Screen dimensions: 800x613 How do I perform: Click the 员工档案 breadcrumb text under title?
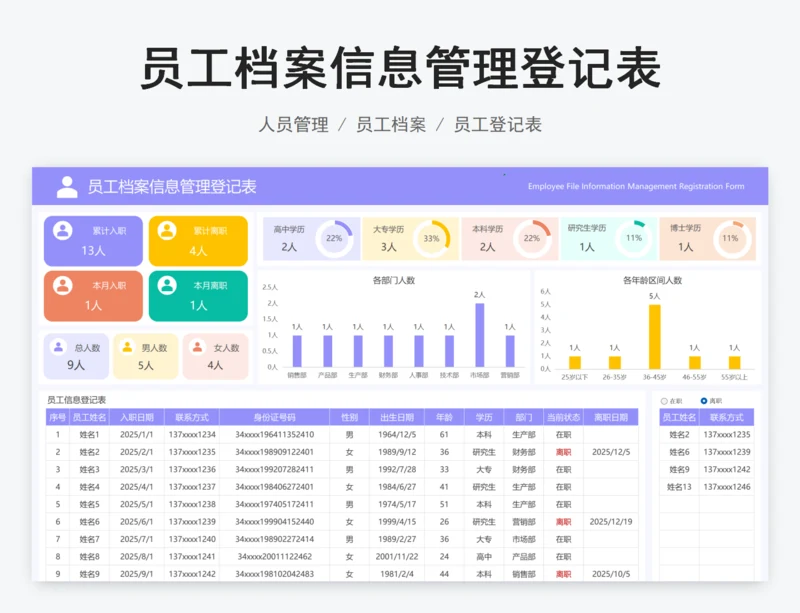pos(391,125)
